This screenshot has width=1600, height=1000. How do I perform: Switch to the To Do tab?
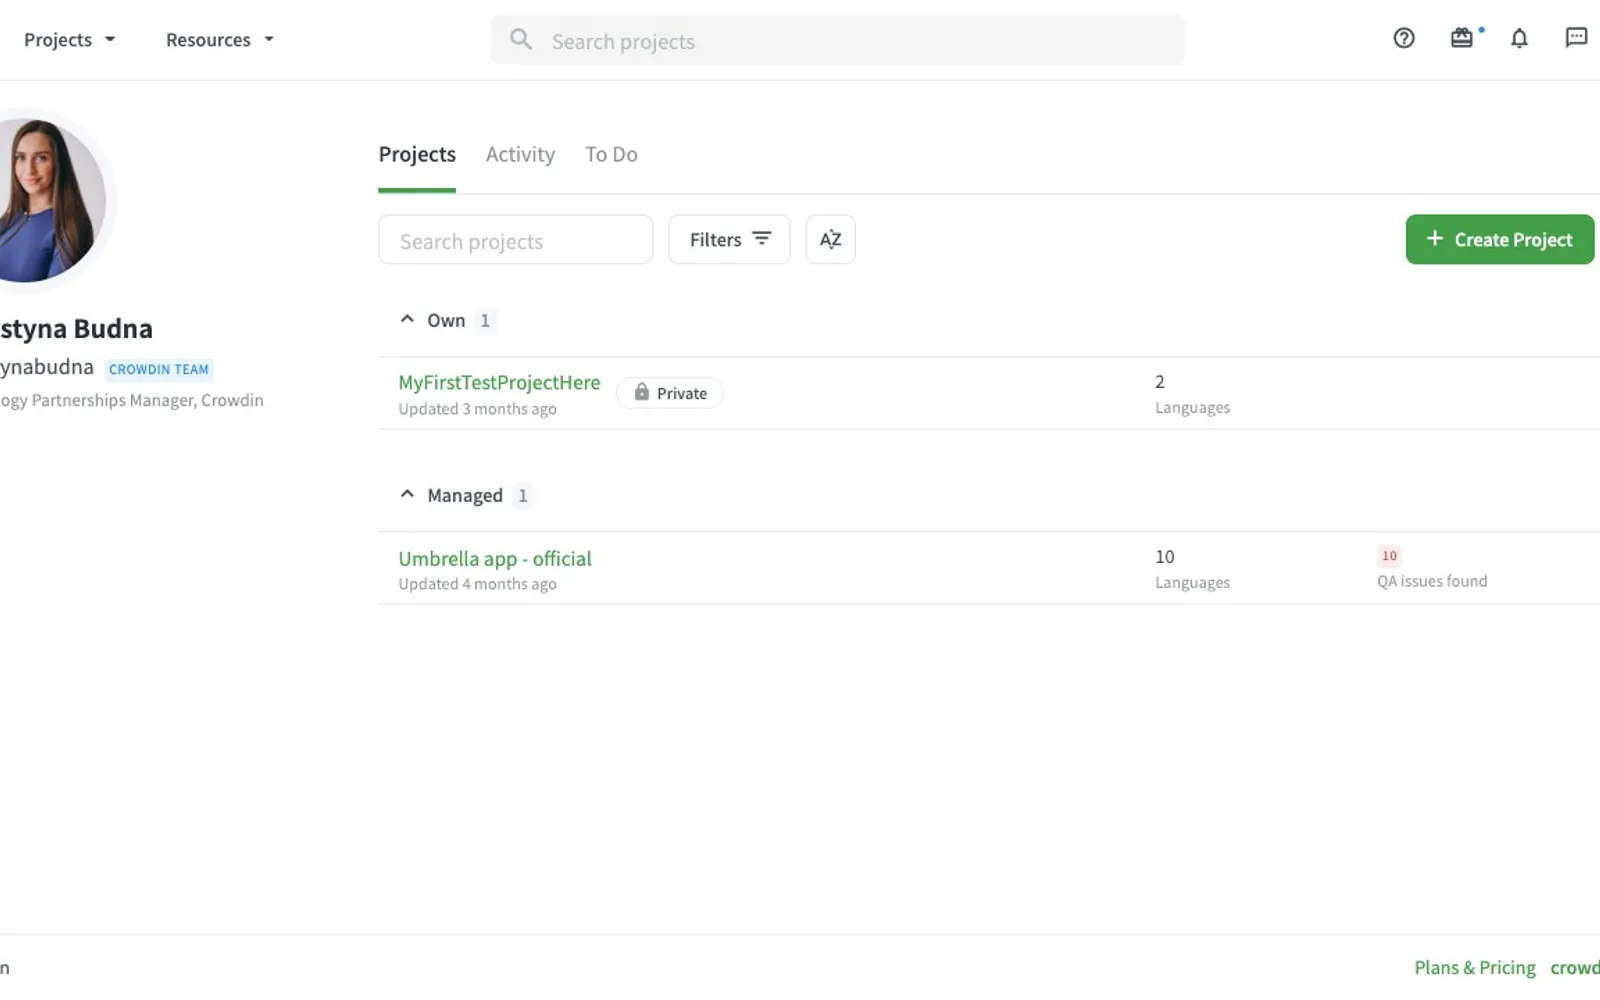(x=611, y=155)
